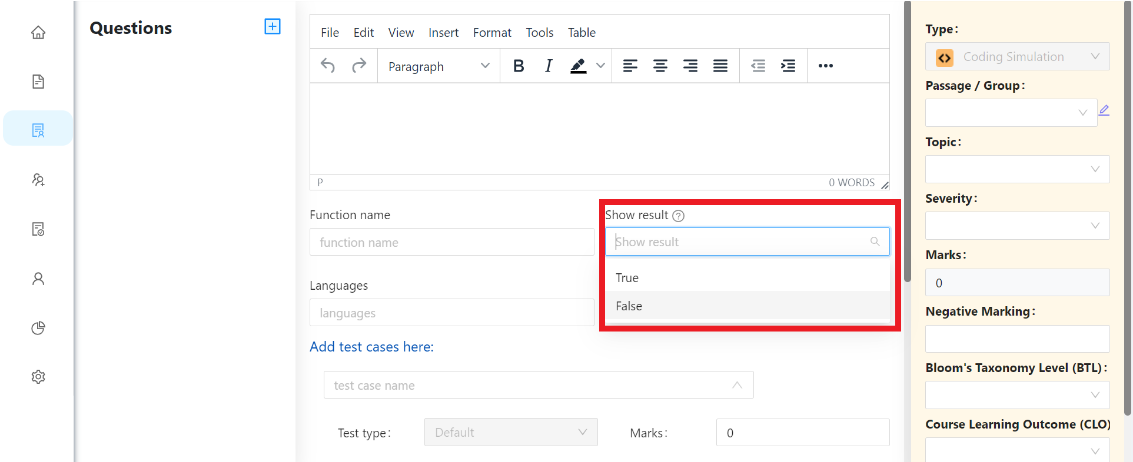Image resolution: width=1133 pixels, height=462 pixels.
Task: Show more toolbar options (three dots)
Action: [x=825, y=66]
